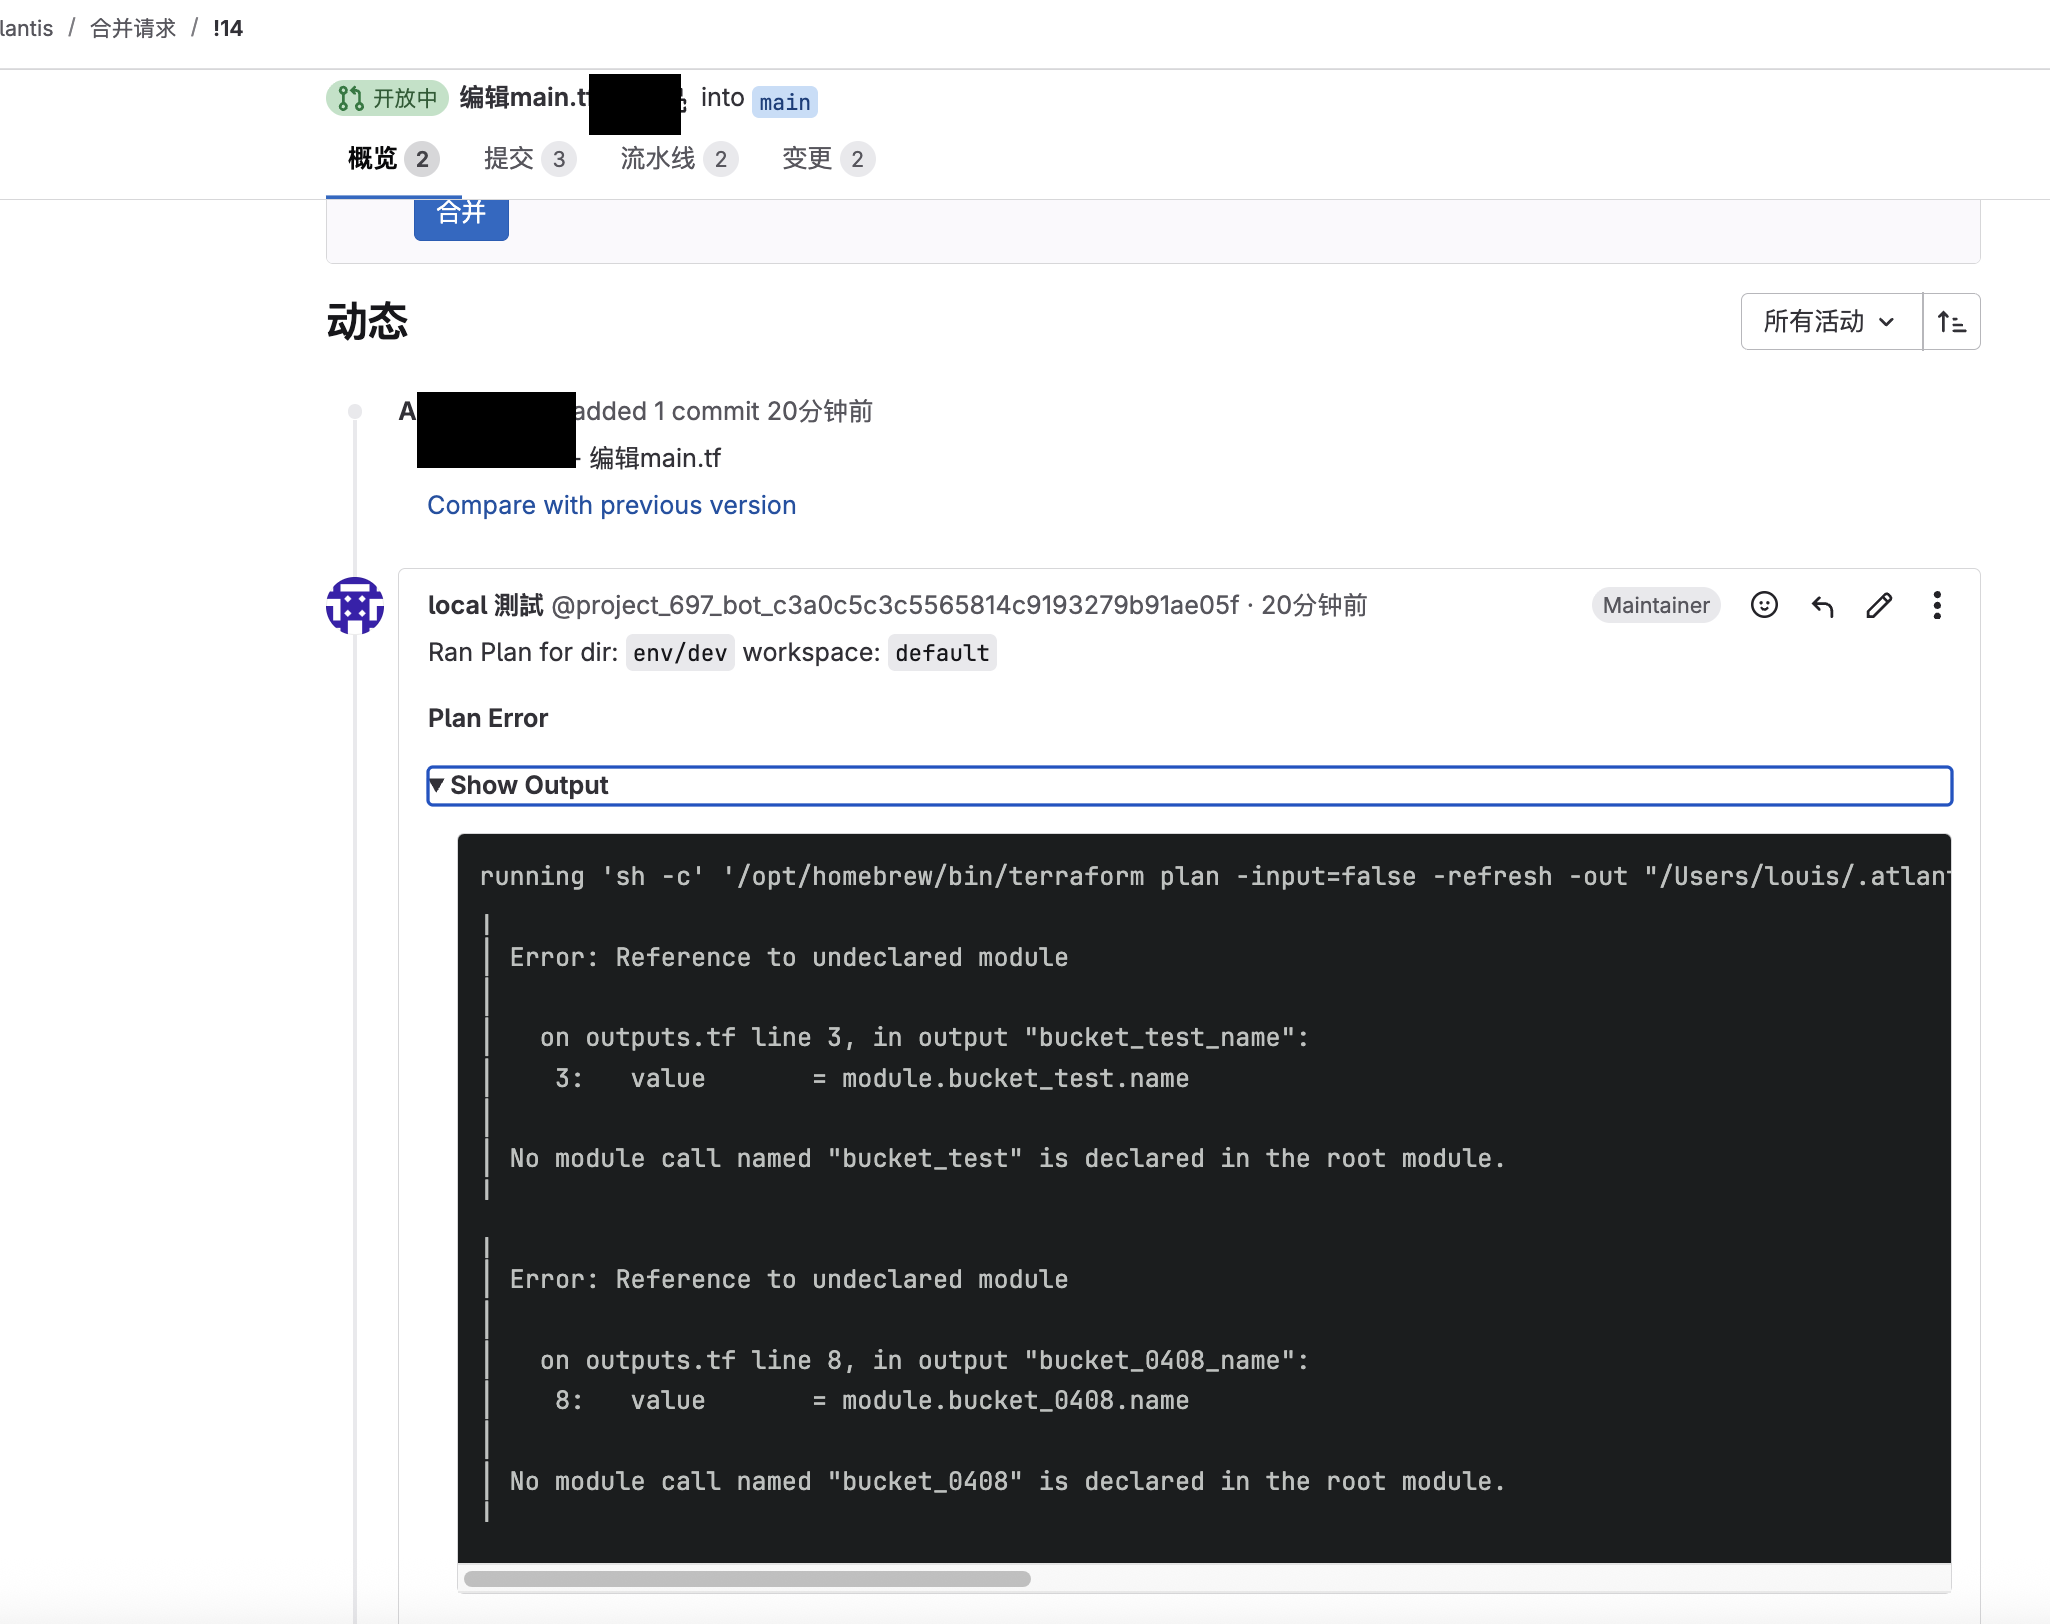Click the reply arrow icon
2050x1624 pixels.
(x=1822, y=605)
